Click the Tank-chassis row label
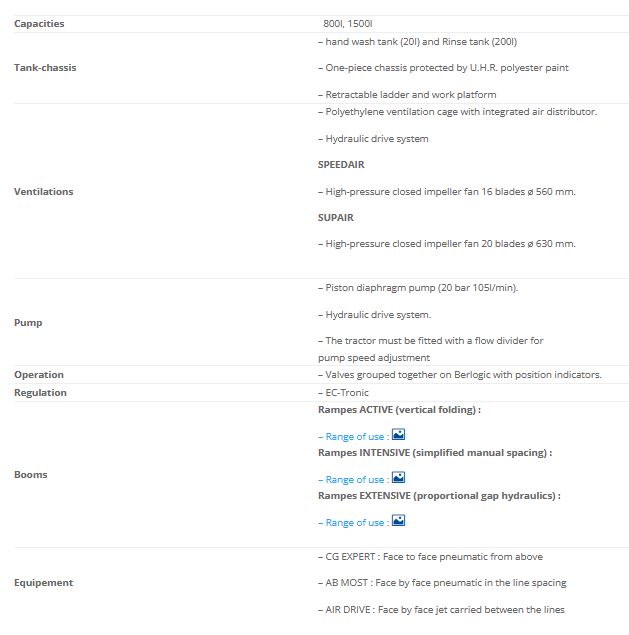The height and width of the screenshot is (635, 629). click(45, 68)
